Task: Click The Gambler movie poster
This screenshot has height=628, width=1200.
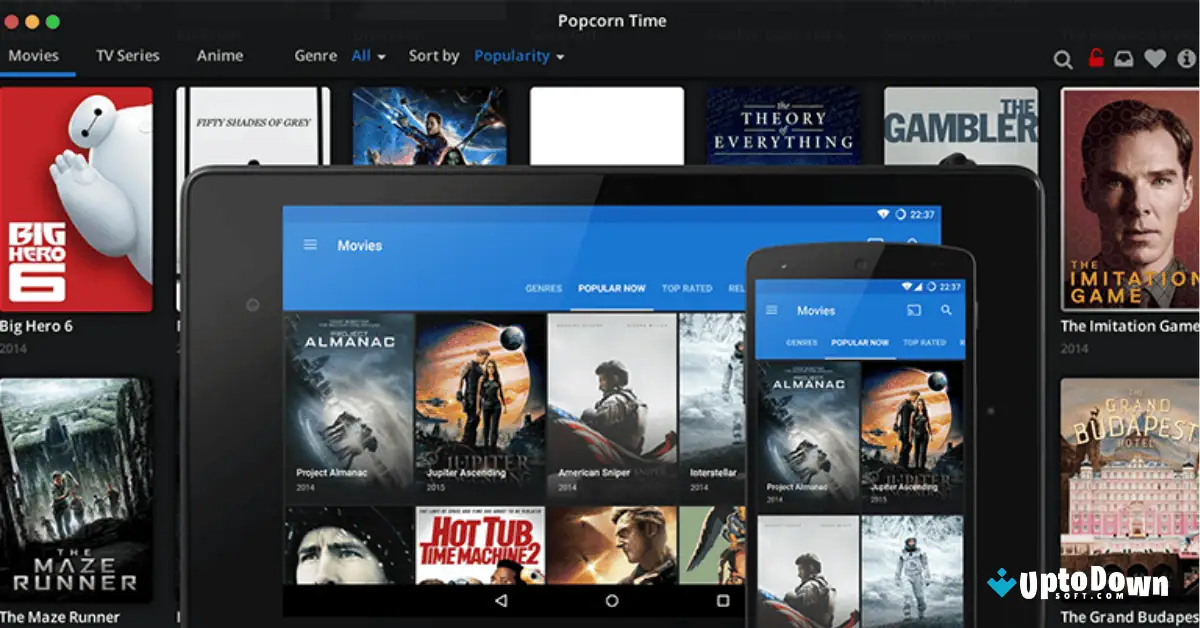Action: [x=960, y=125]
